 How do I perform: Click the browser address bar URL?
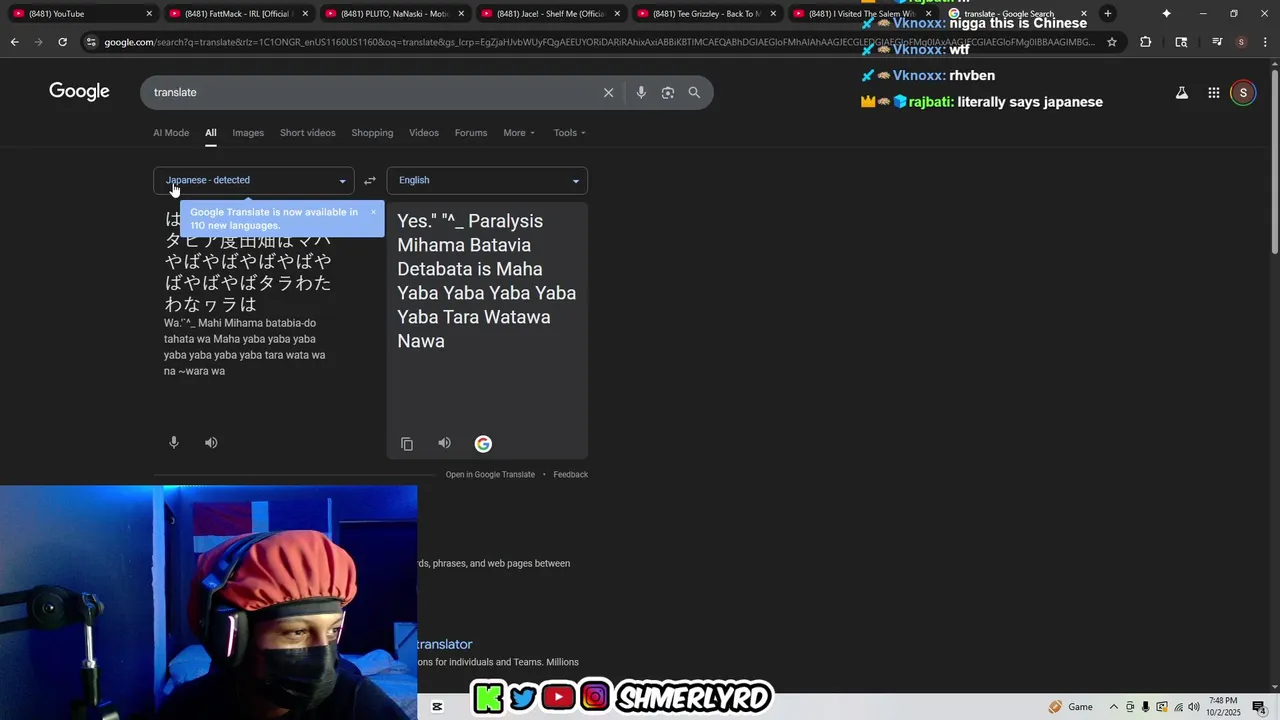[598, 42]
